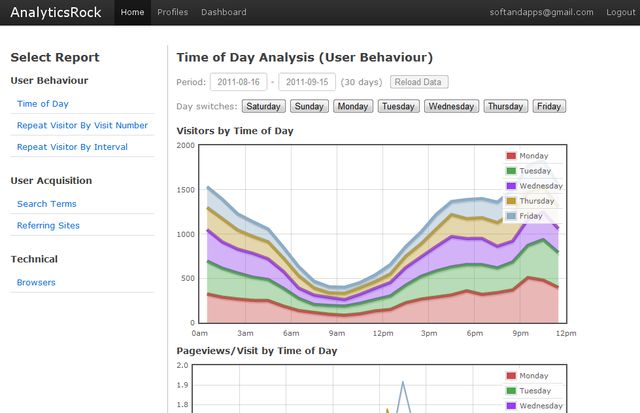Screen dimensions: 640x413
Task: Click the 'Visitors by Time of Day' heading
Action: [x=235, y=131]
